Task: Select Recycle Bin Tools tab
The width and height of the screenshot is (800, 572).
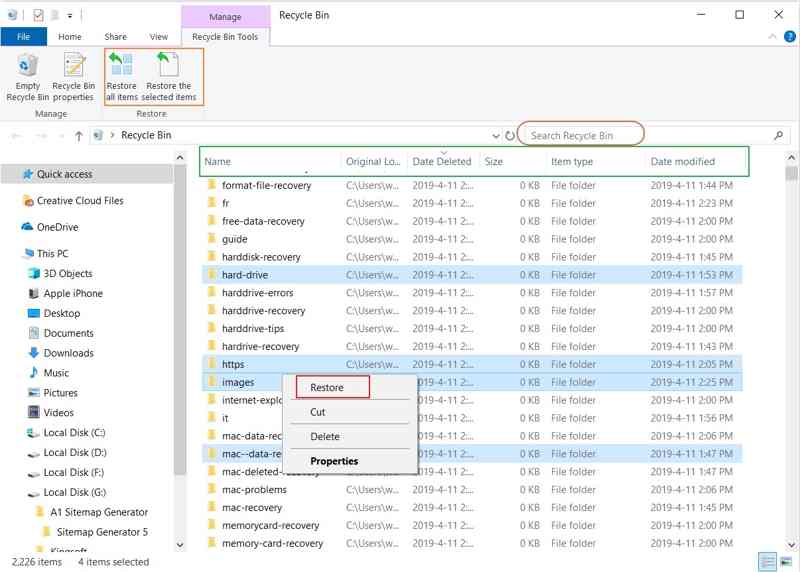Action: (225, 37)
